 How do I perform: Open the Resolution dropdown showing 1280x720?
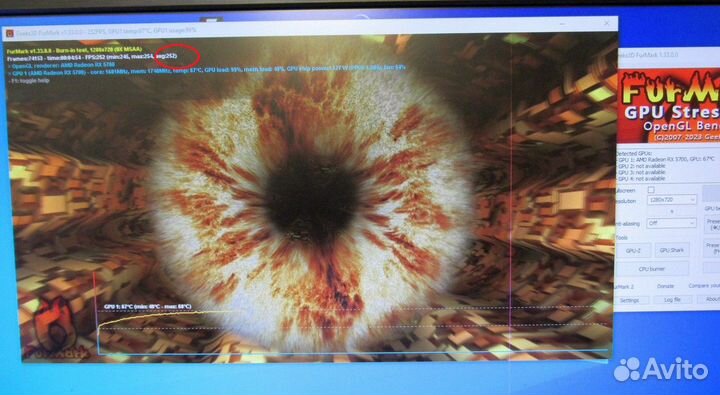click(672, 199)
